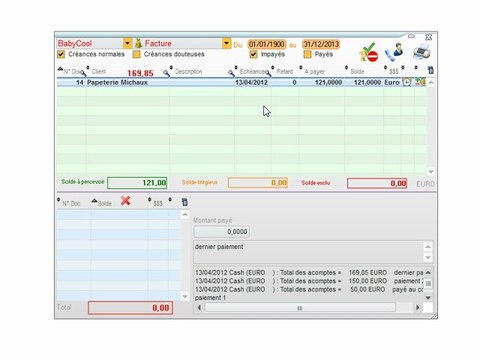Open the phone and contact person icon

point(394,52)
